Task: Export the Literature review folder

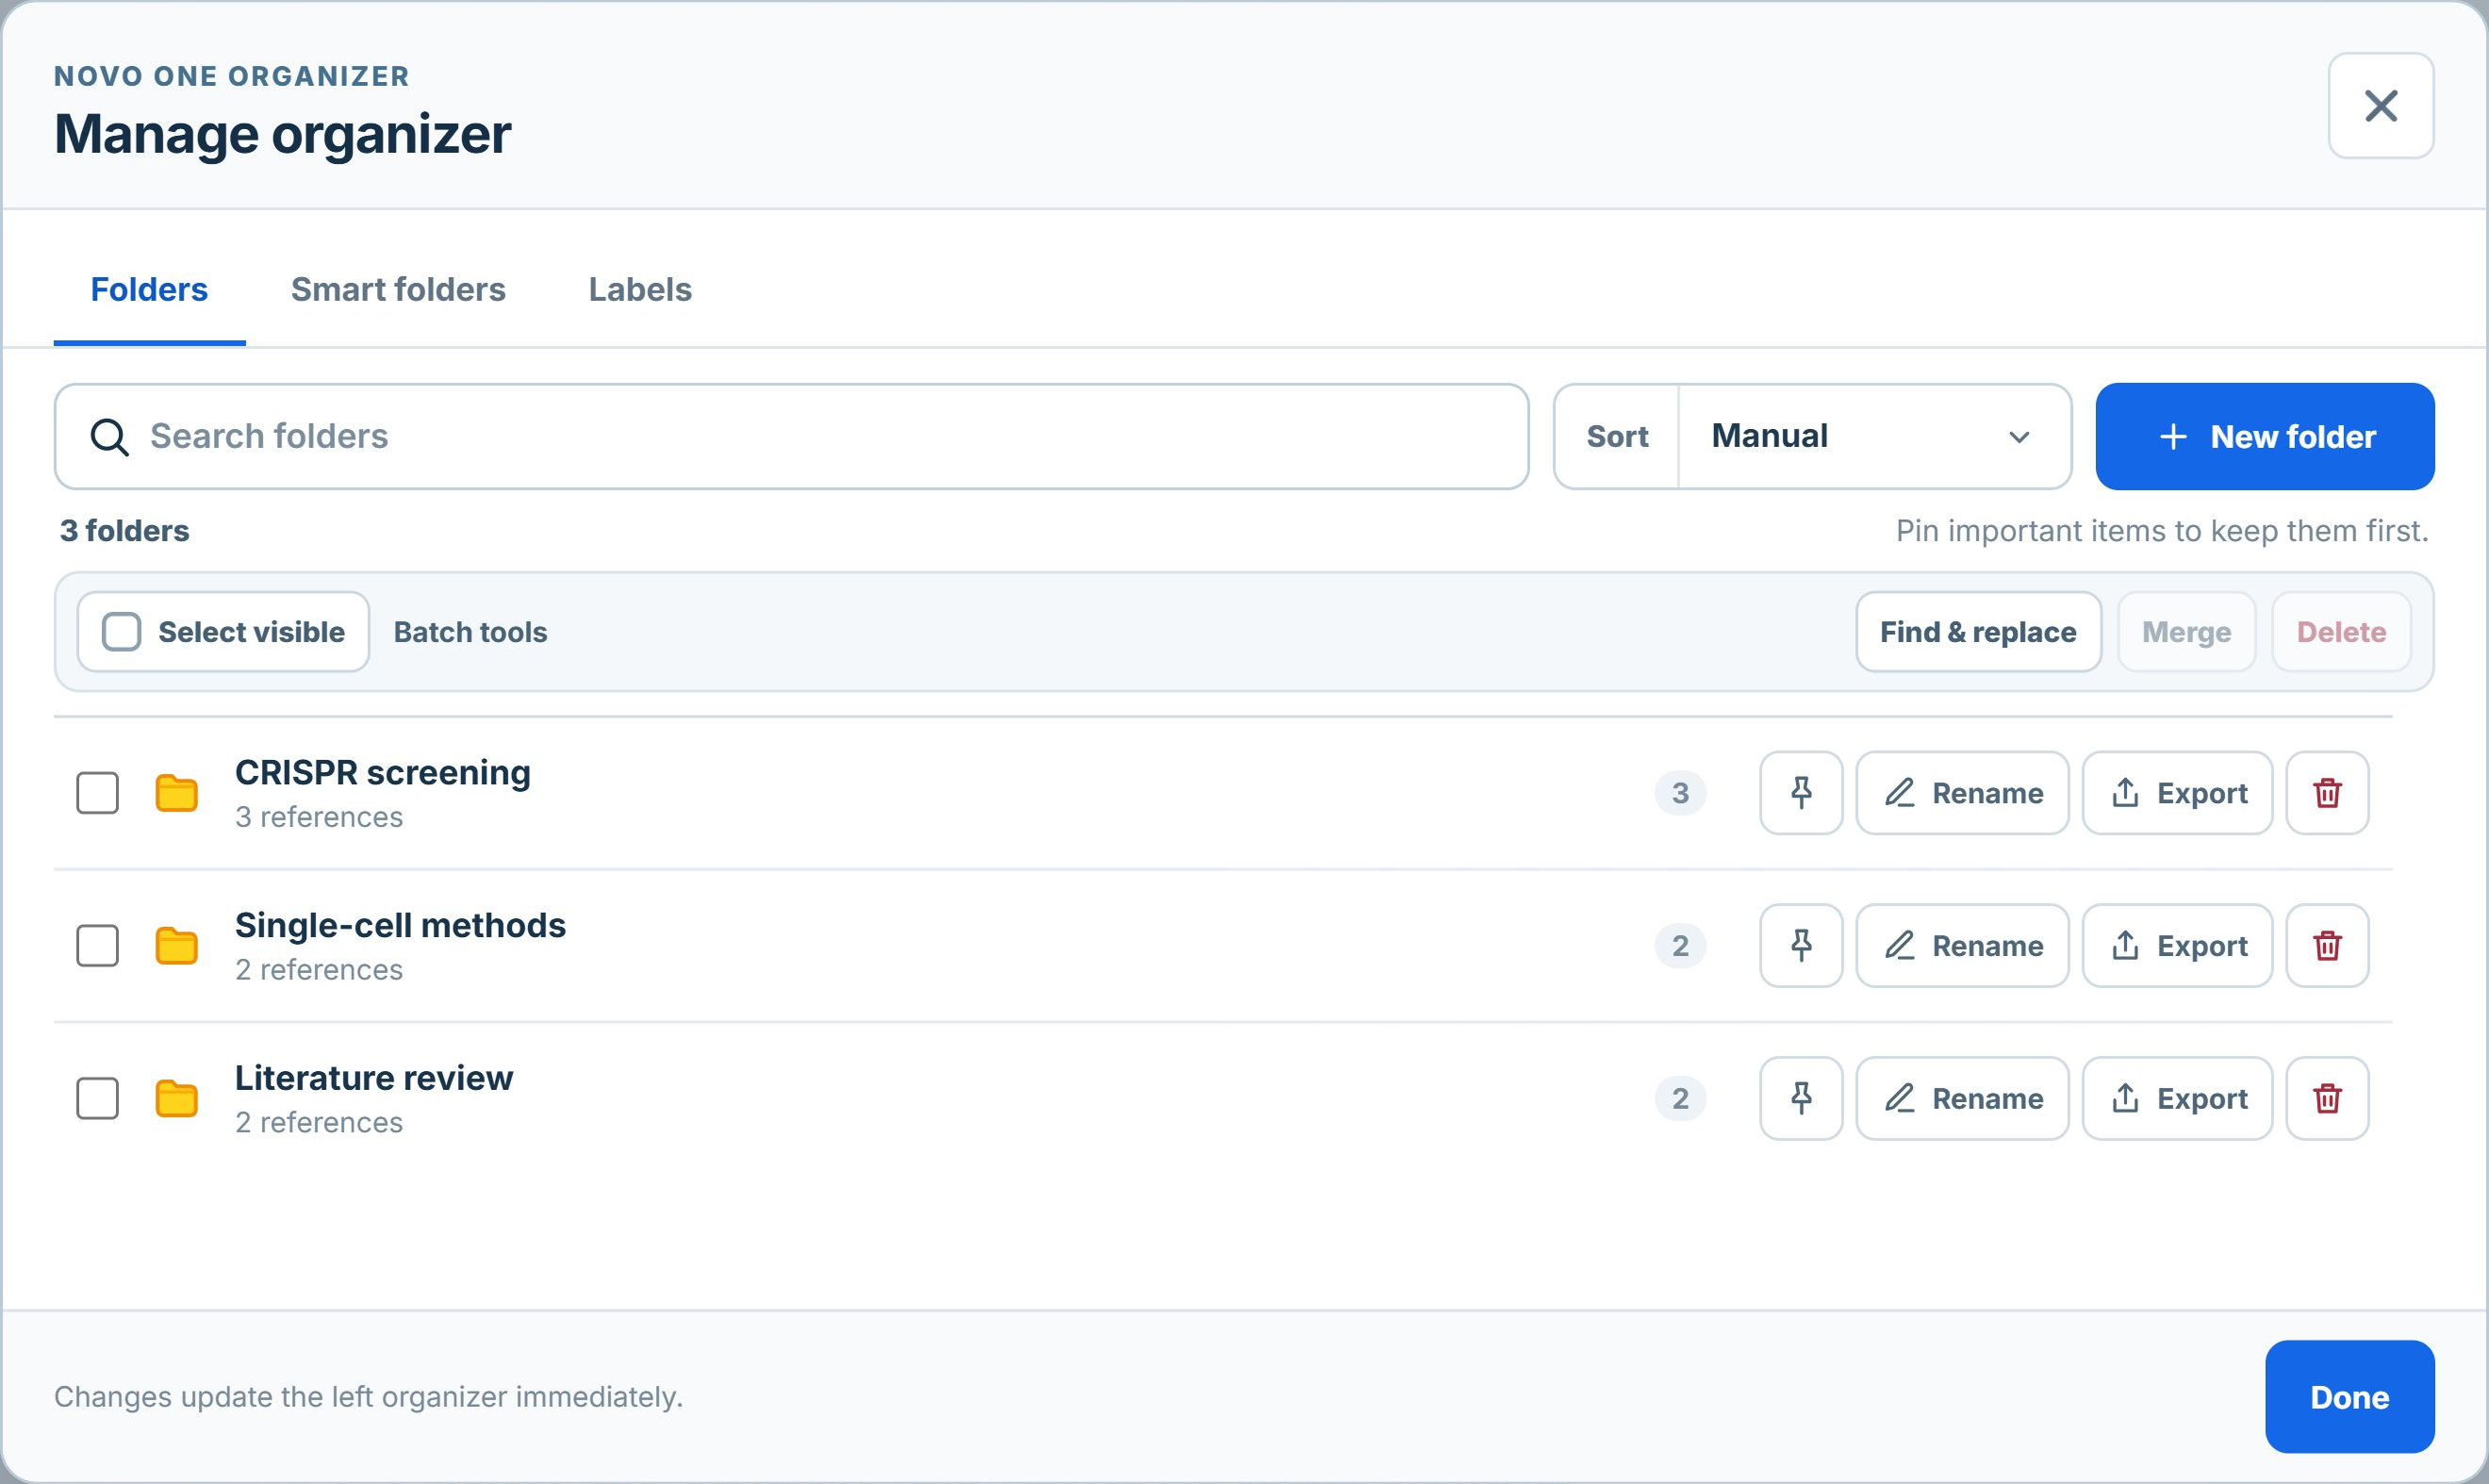Action: click(x=2177, y=1098)
